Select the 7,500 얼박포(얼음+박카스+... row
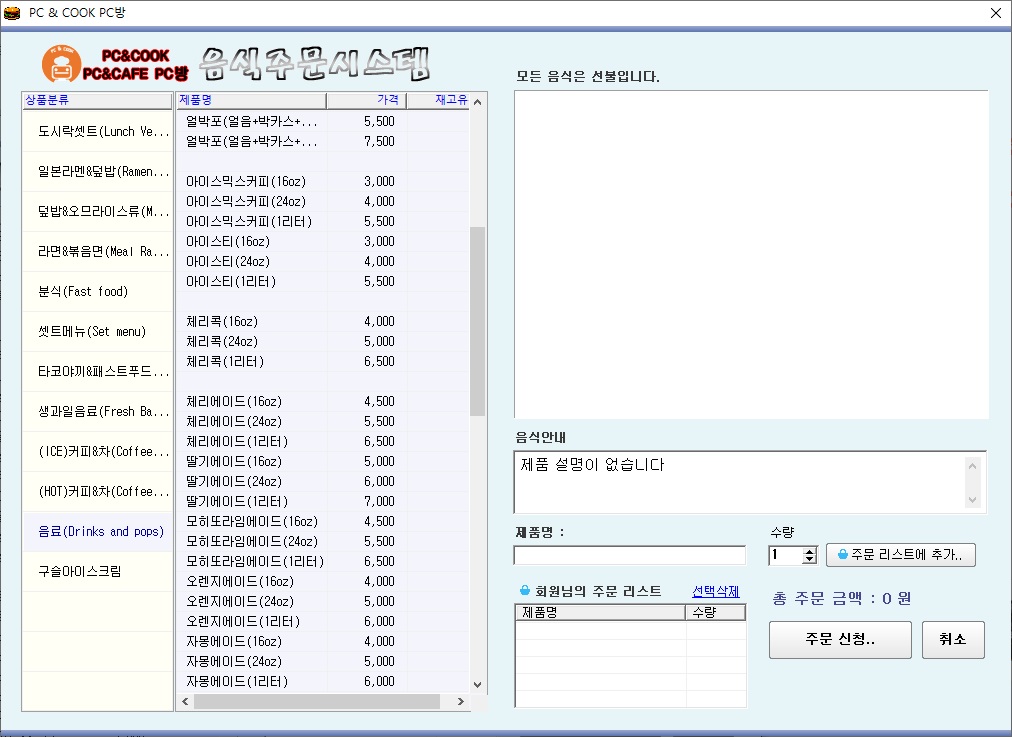1012x737 pixels. pos(323,141)
